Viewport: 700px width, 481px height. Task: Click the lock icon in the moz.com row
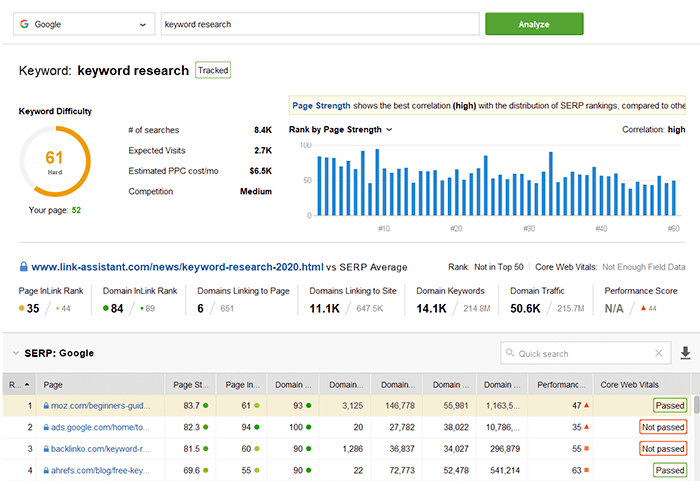(46, 406)
